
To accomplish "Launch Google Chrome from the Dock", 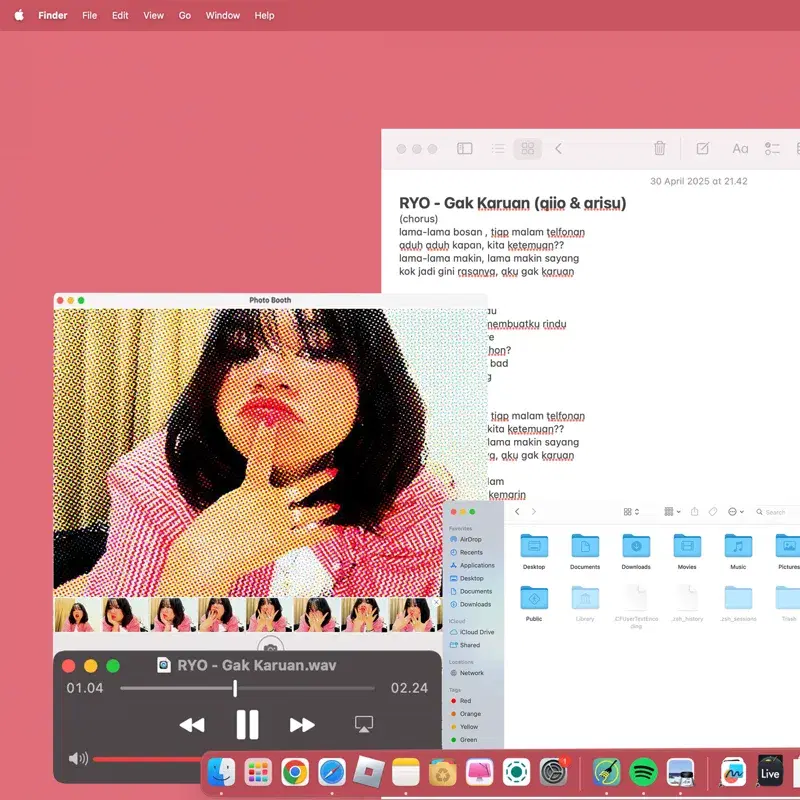I will coord(295,772).
